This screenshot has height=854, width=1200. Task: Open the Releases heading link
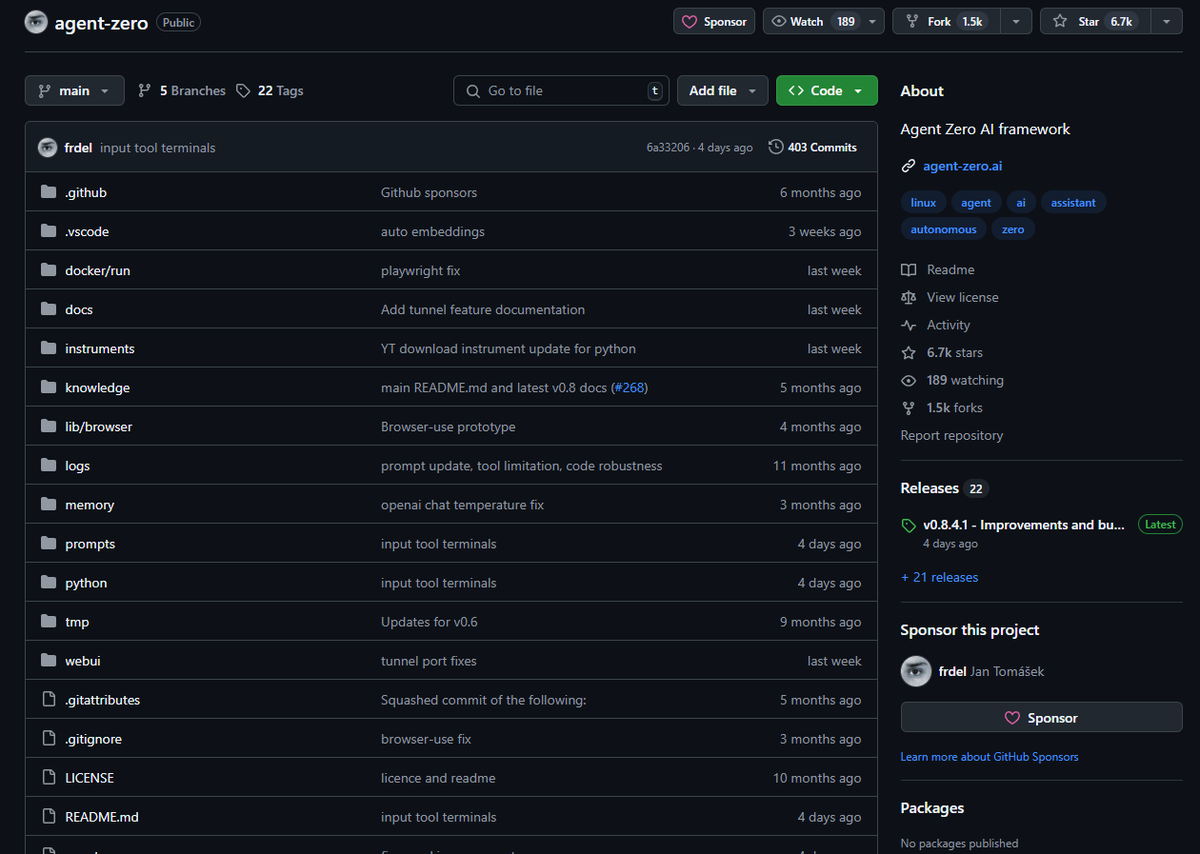tap(930, 489)
